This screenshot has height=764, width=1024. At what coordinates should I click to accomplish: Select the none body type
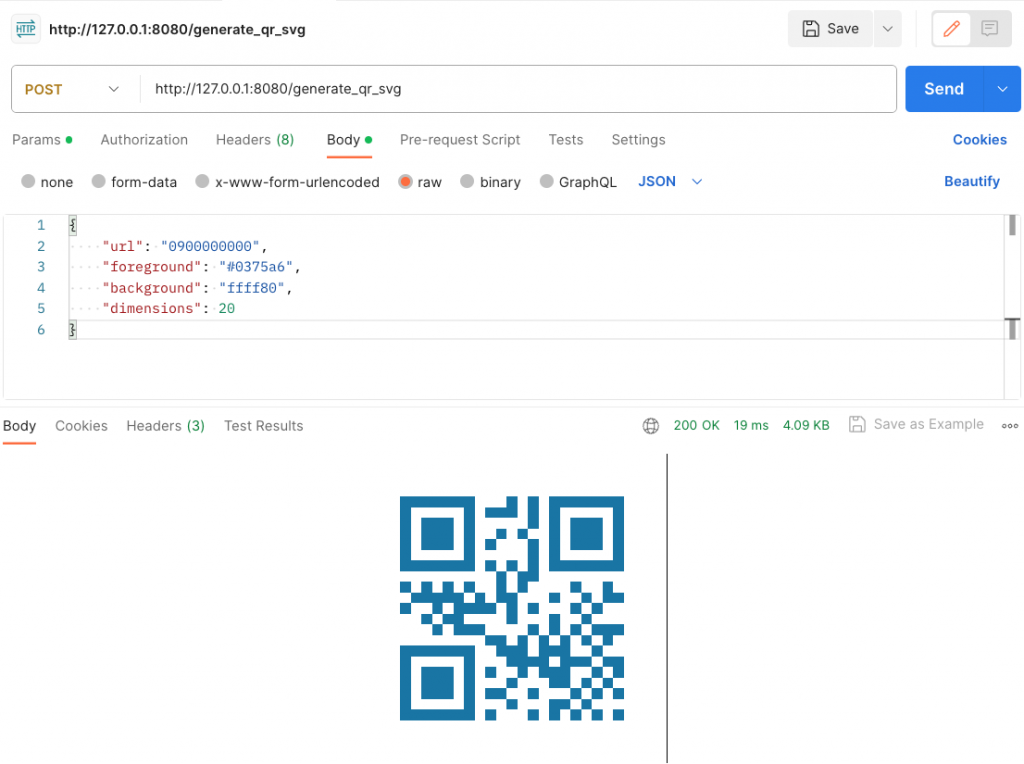pyautogui.click(x=28, y=181)
